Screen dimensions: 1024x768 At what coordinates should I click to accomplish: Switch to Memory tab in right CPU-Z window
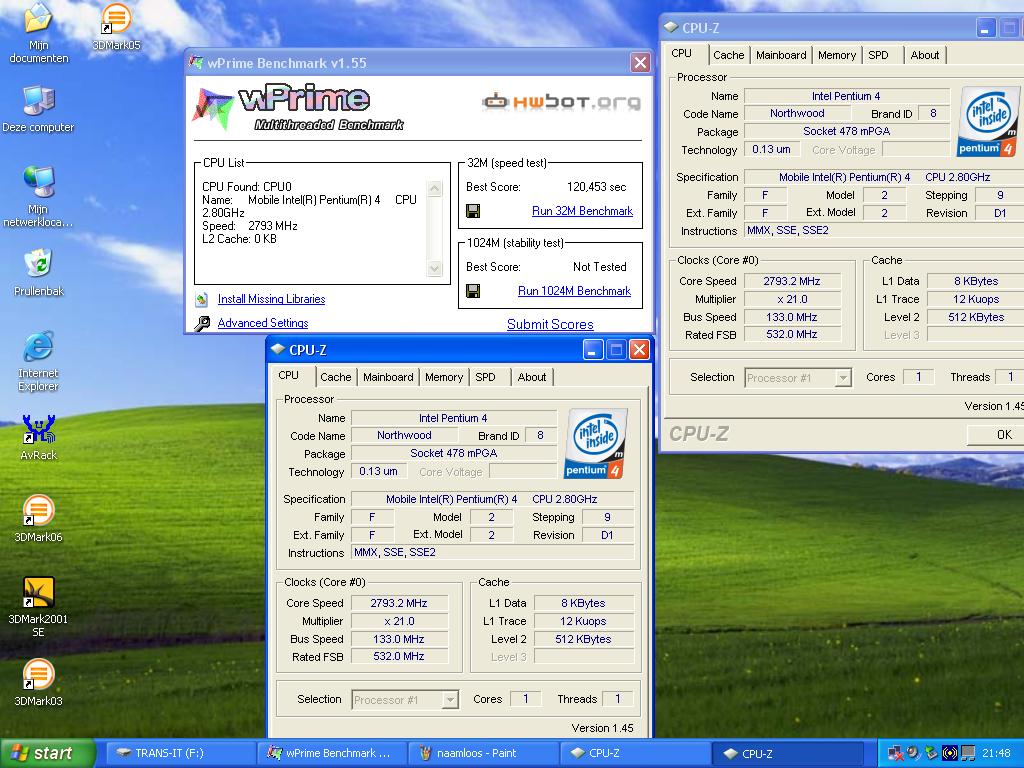pos(837,55)
